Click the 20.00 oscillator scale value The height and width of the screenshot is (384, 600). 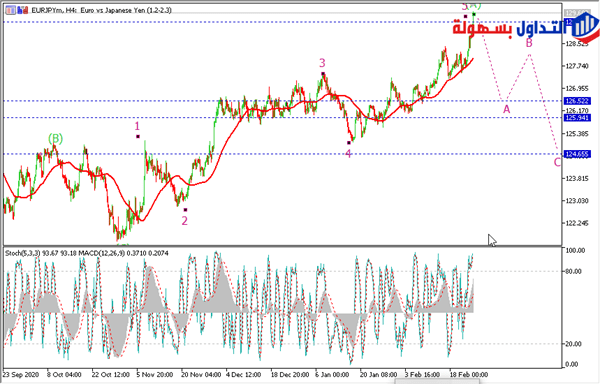coord(574,344)
